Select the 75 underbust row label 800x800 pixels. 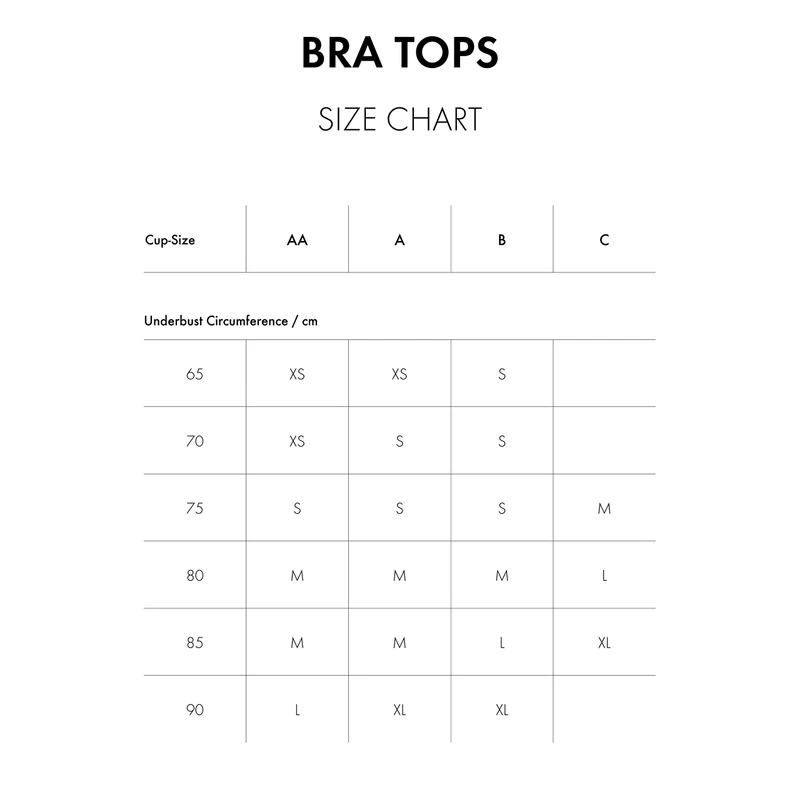[x=195, y=508]
